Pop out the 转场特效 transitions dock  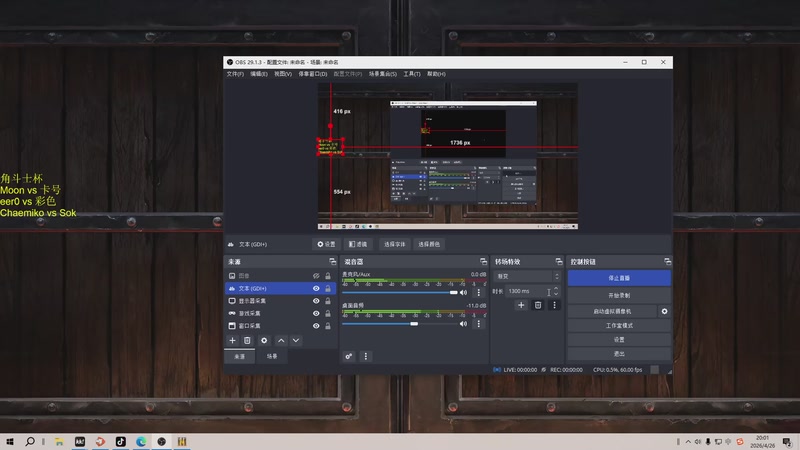coord(559,262)
